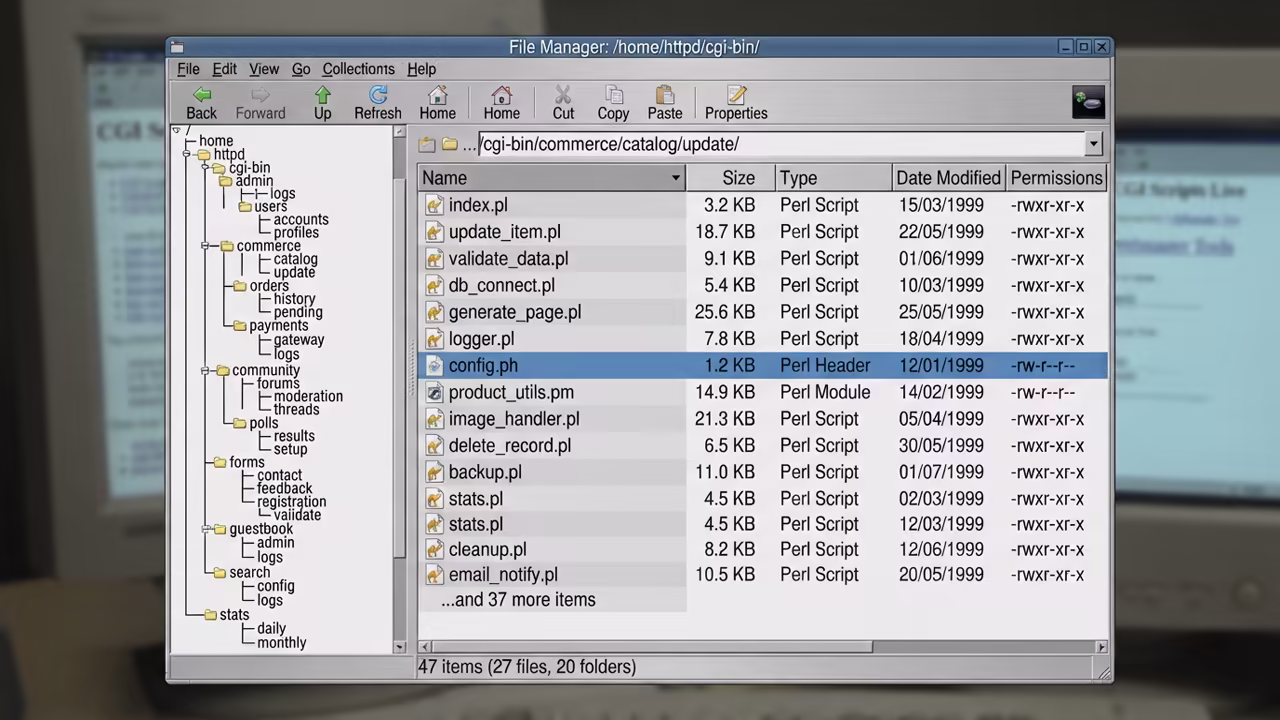Go up one directory with Up
The height and width of the screenshot is (720, 1280).
(322, 103)
